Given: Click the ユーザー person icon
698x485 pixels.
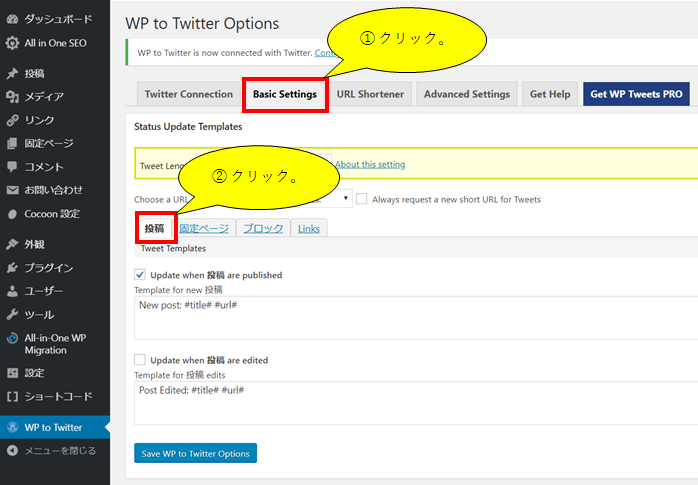Looking at the screenshot, I should click(12, 291).
